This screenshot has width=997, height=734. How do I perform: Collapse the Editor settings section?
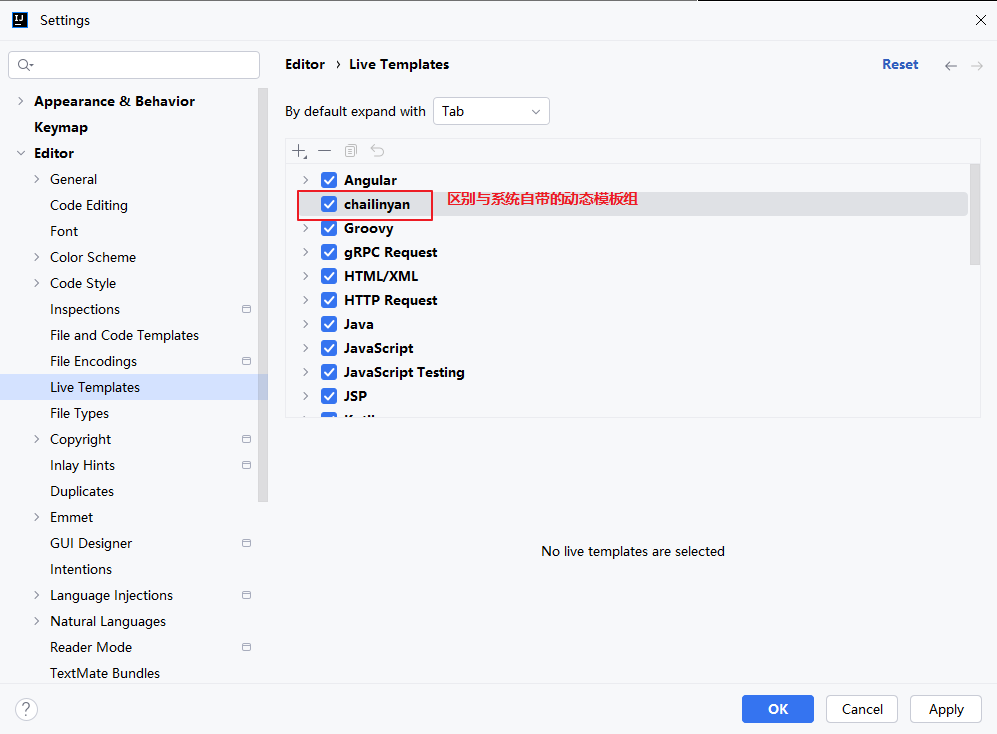(x=20, y=153)
